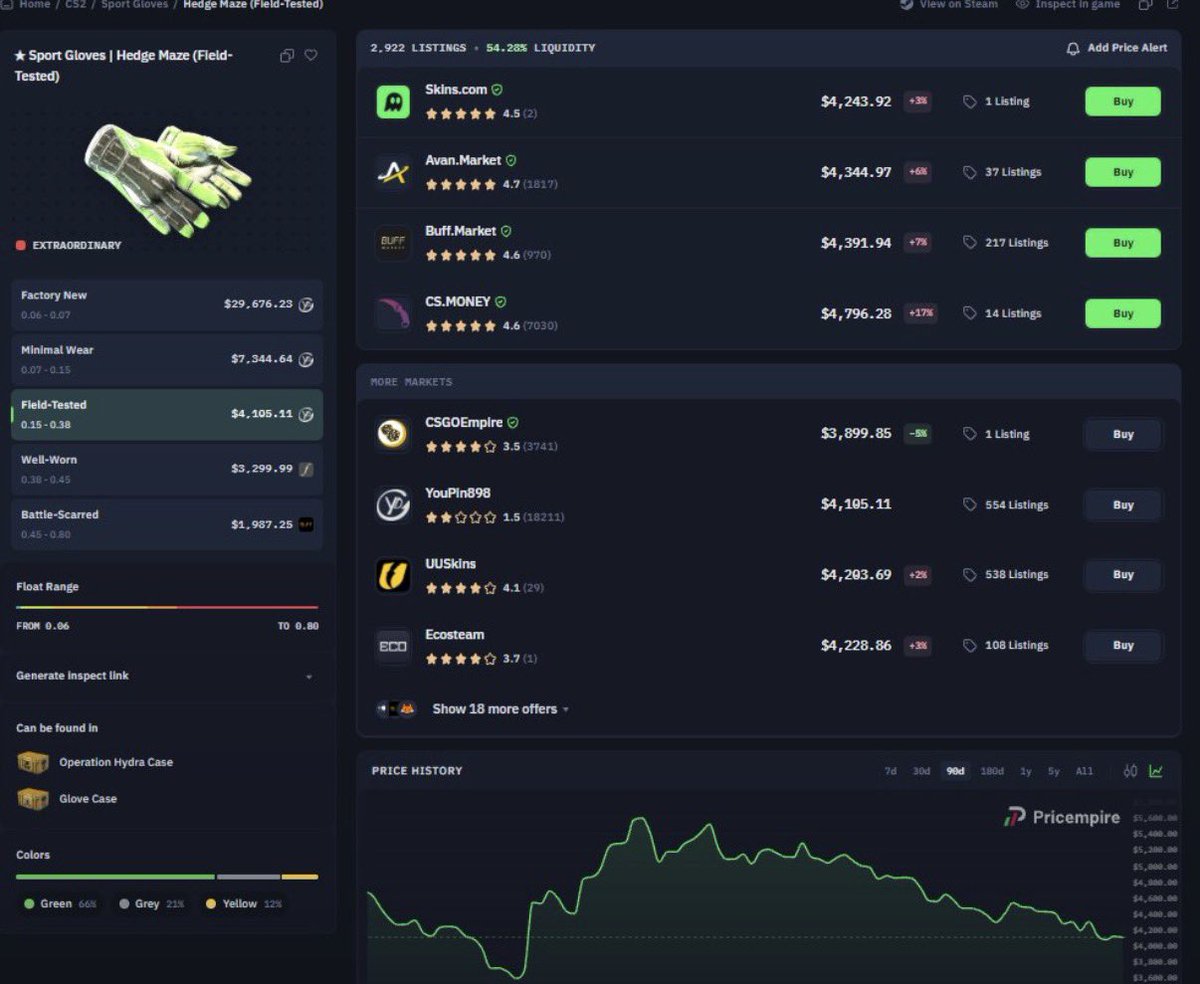Buy from CSGOEmpire

click(1123, 435)
